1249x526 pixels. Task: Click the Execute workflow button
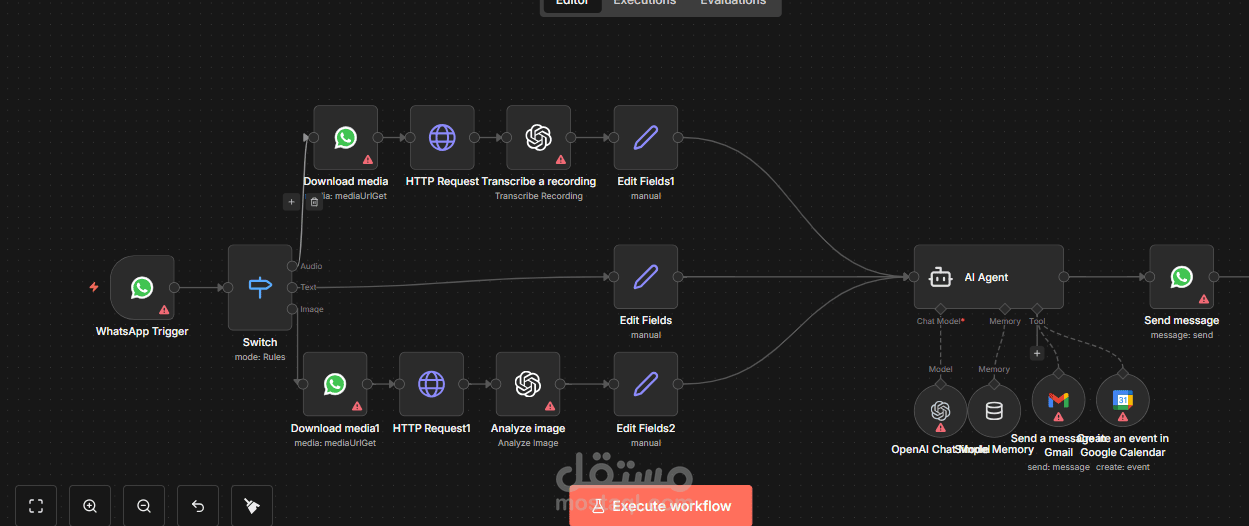[x=660, y=506]
